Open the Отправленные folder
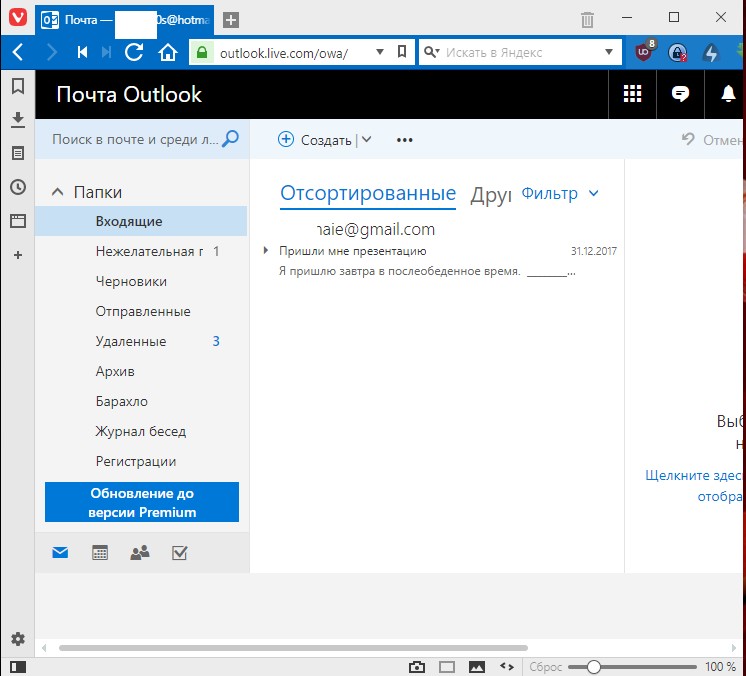Viewport: 746px width, 676px height. click(141, 311)
